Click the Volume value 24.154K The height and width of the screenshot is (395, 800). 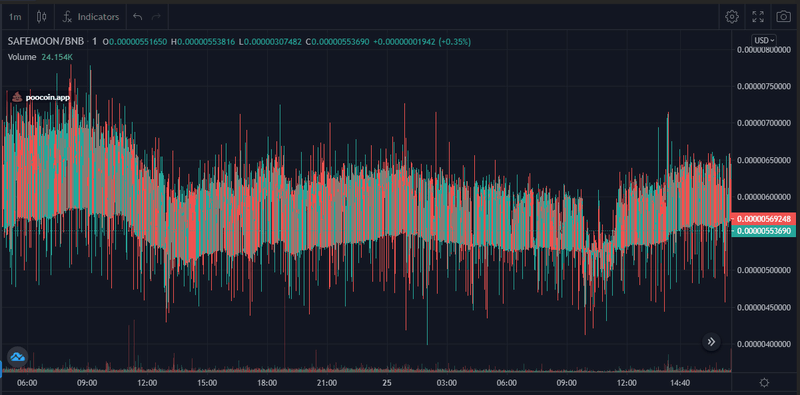[x=57, y=57]
